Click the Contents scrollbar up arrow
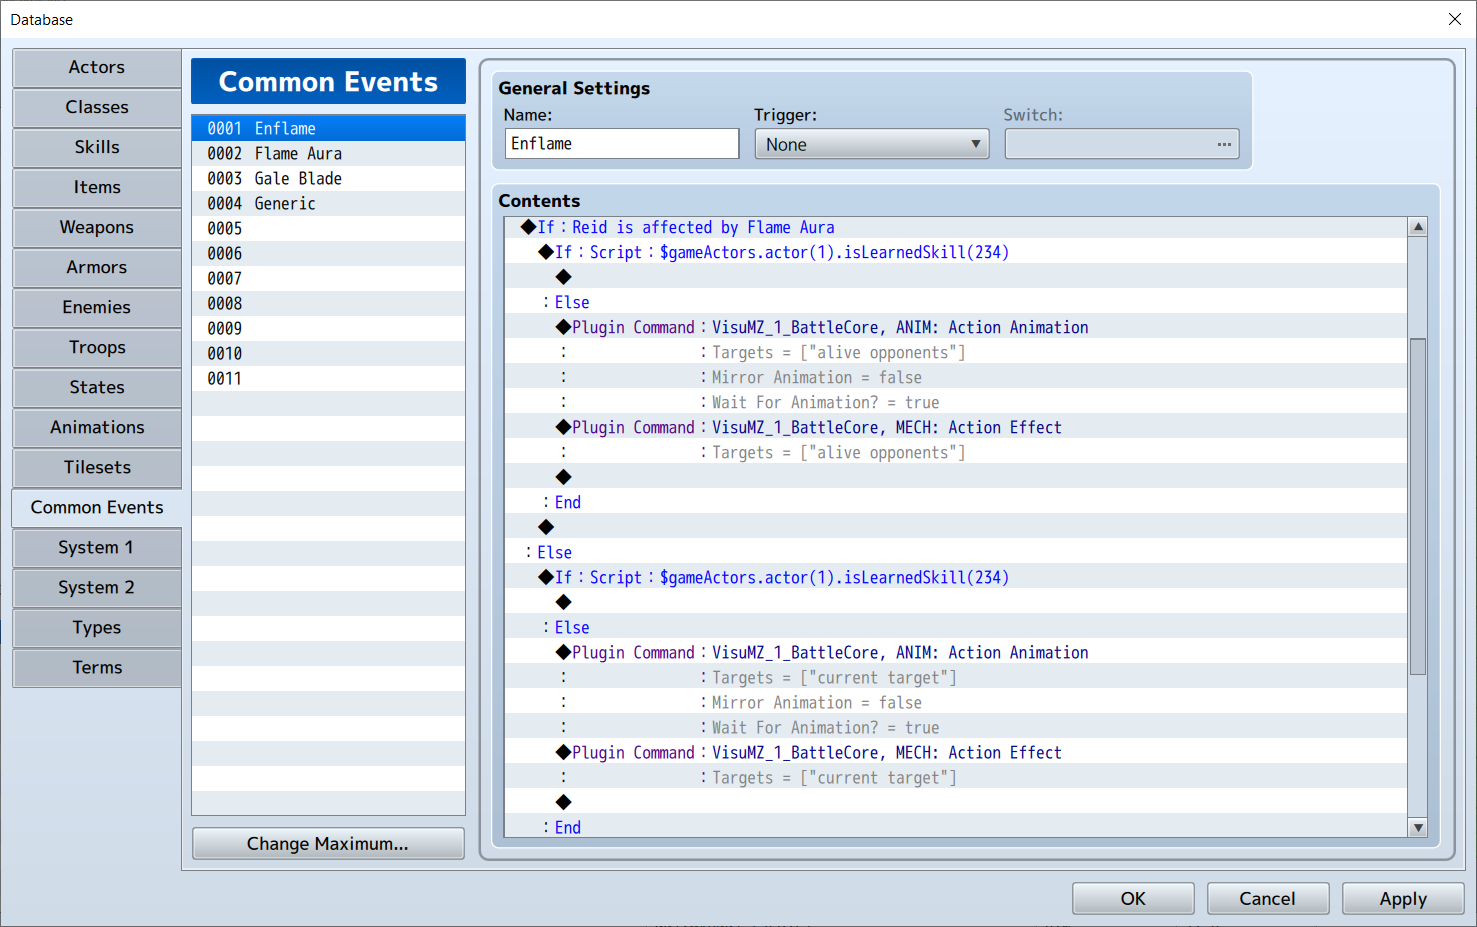 tap(1417, 227)
